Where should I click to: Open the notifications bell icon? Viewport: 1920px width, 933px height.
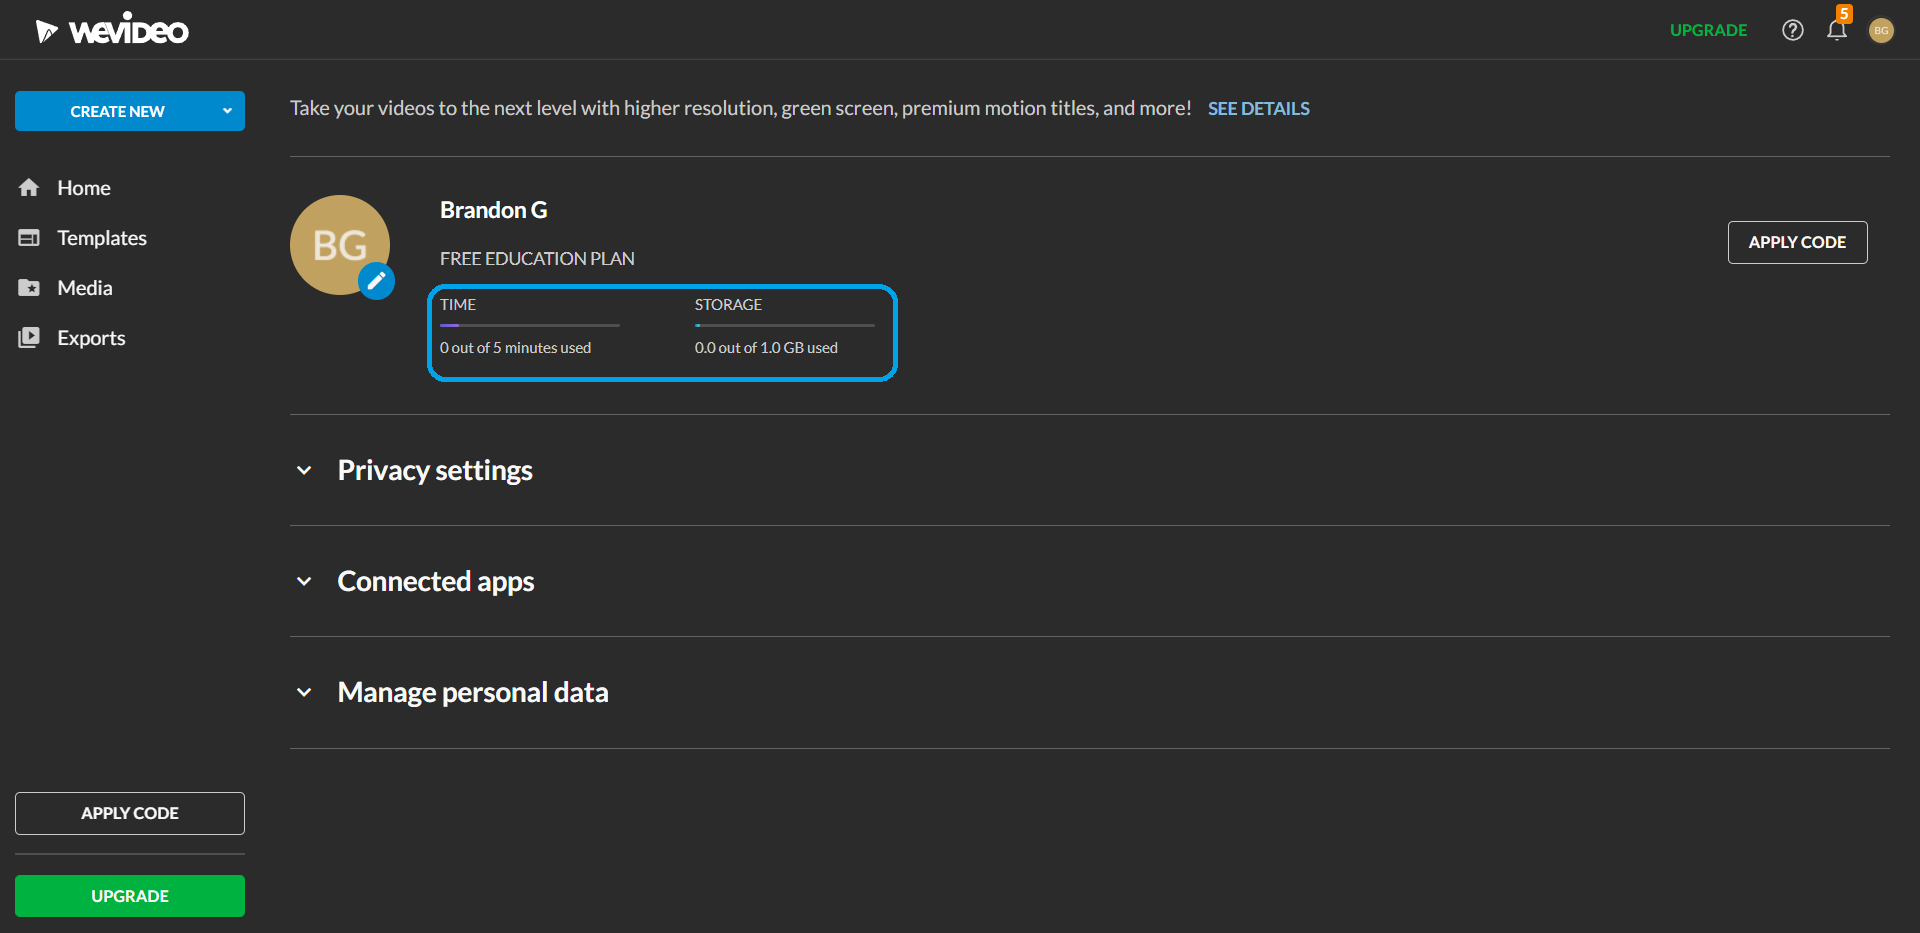click(x=1836, y=30)
